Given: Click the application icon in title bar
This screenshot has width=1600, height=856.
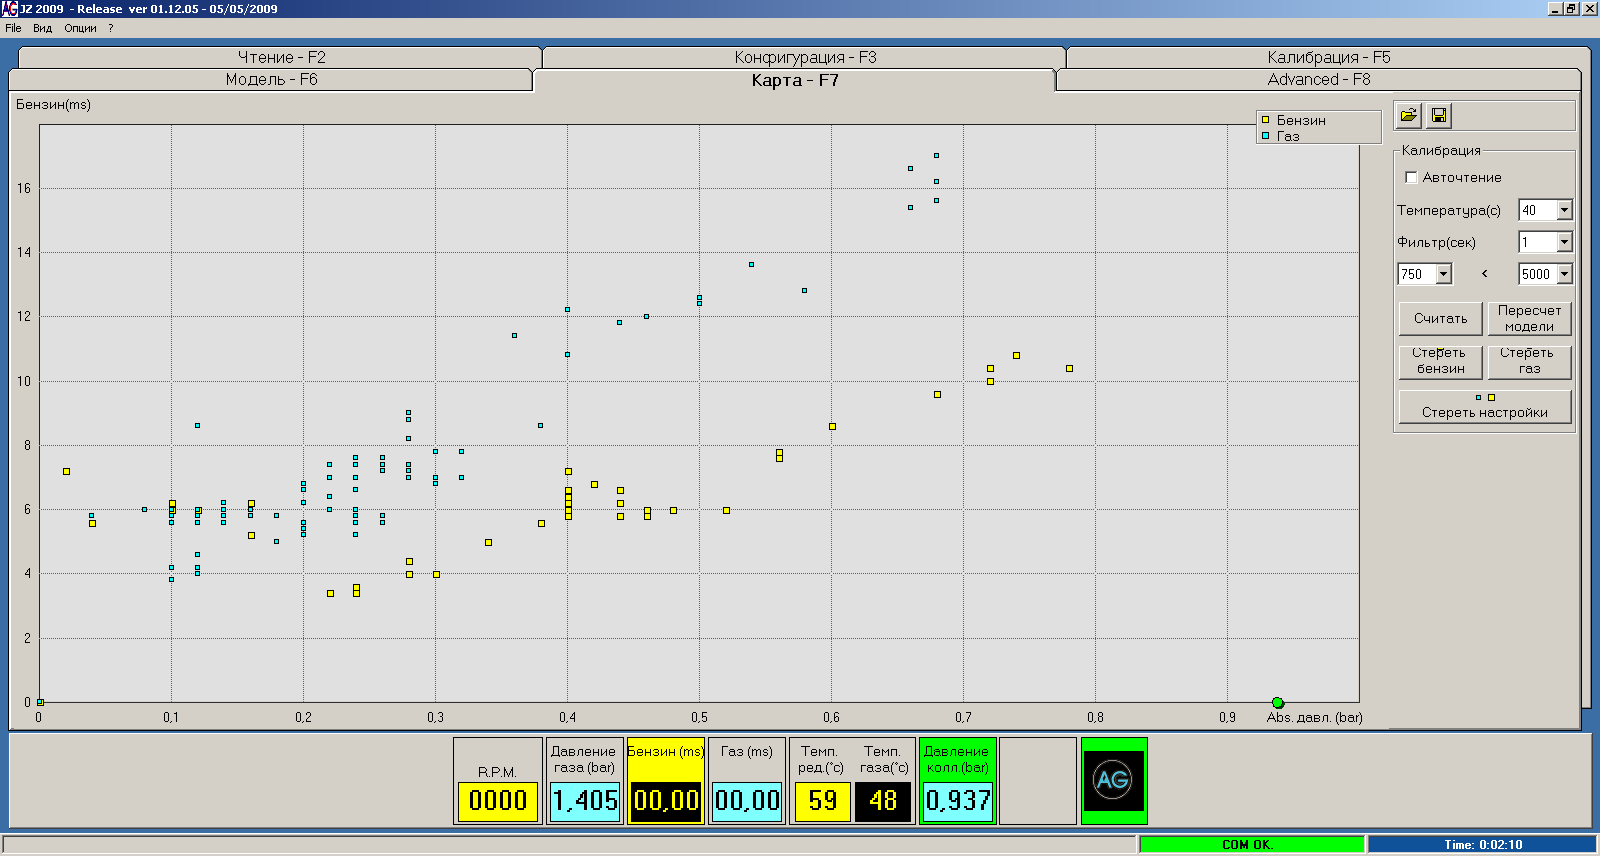Looking at the screenshot, I should 9,9.
